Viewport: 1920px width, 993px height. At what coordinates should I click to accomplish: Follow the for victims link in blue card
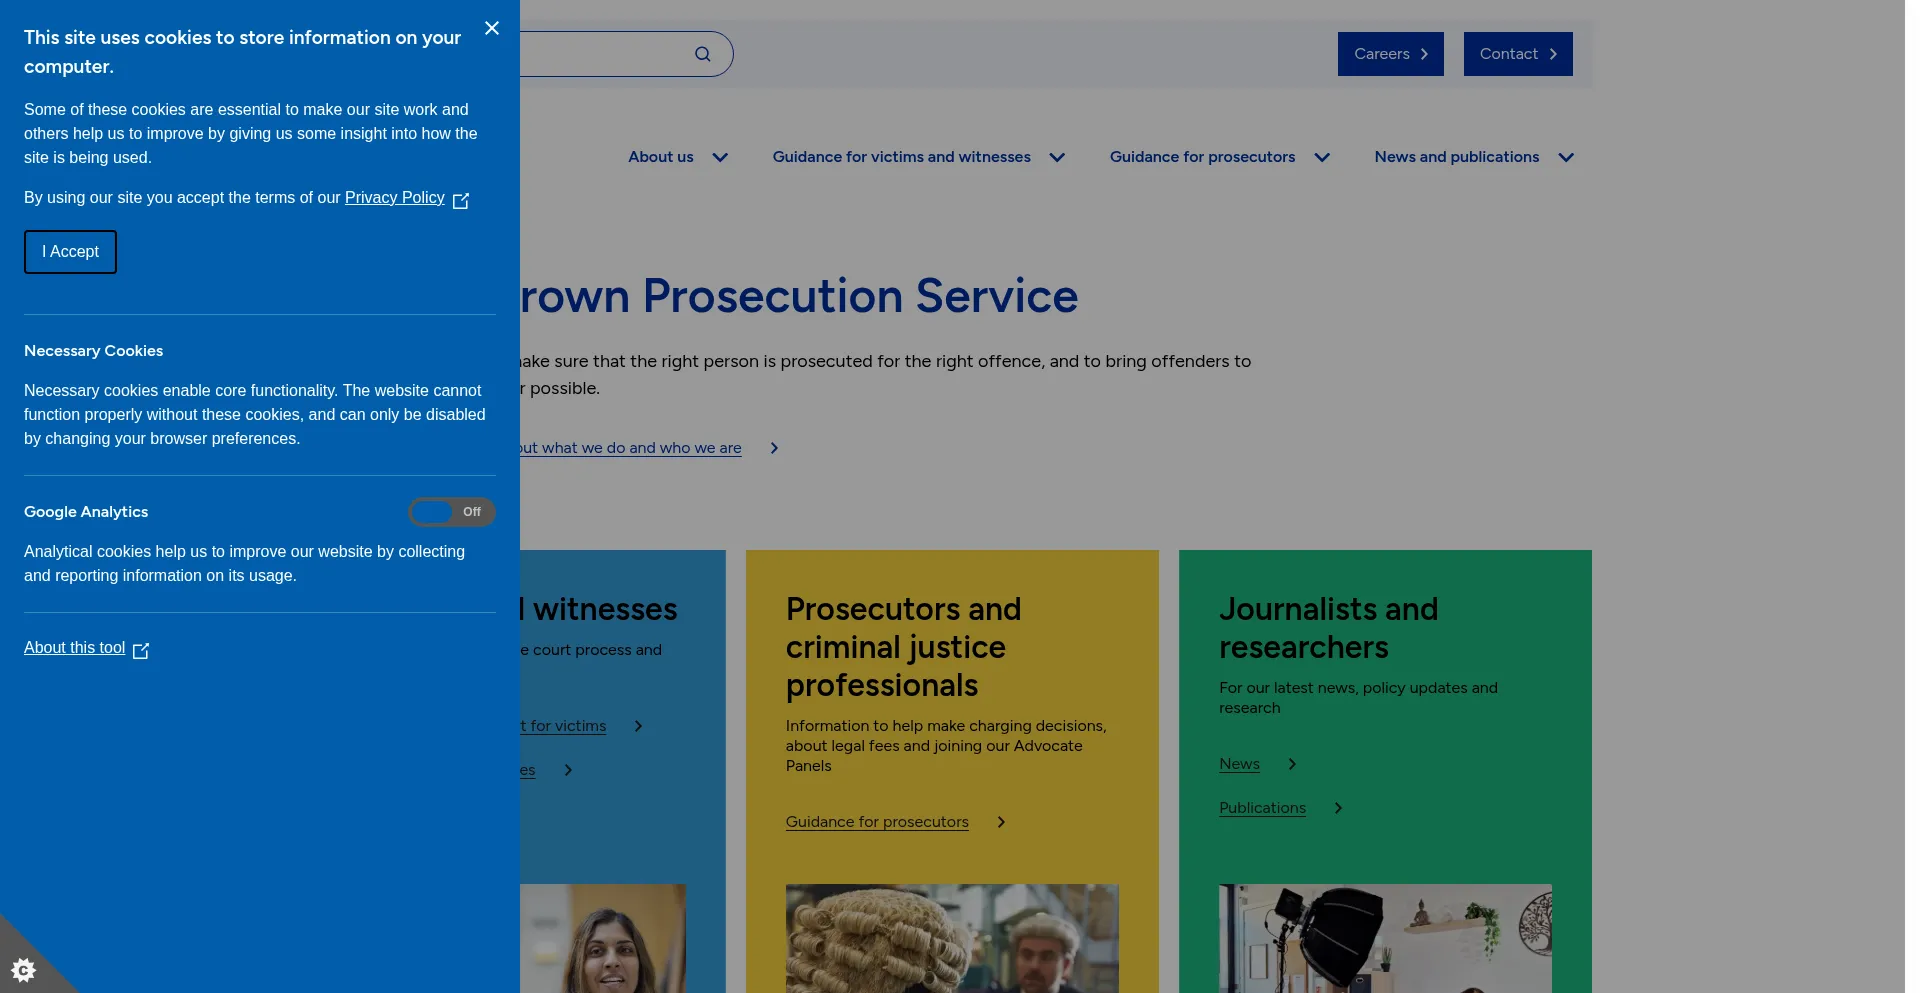(x=563, y=726)
